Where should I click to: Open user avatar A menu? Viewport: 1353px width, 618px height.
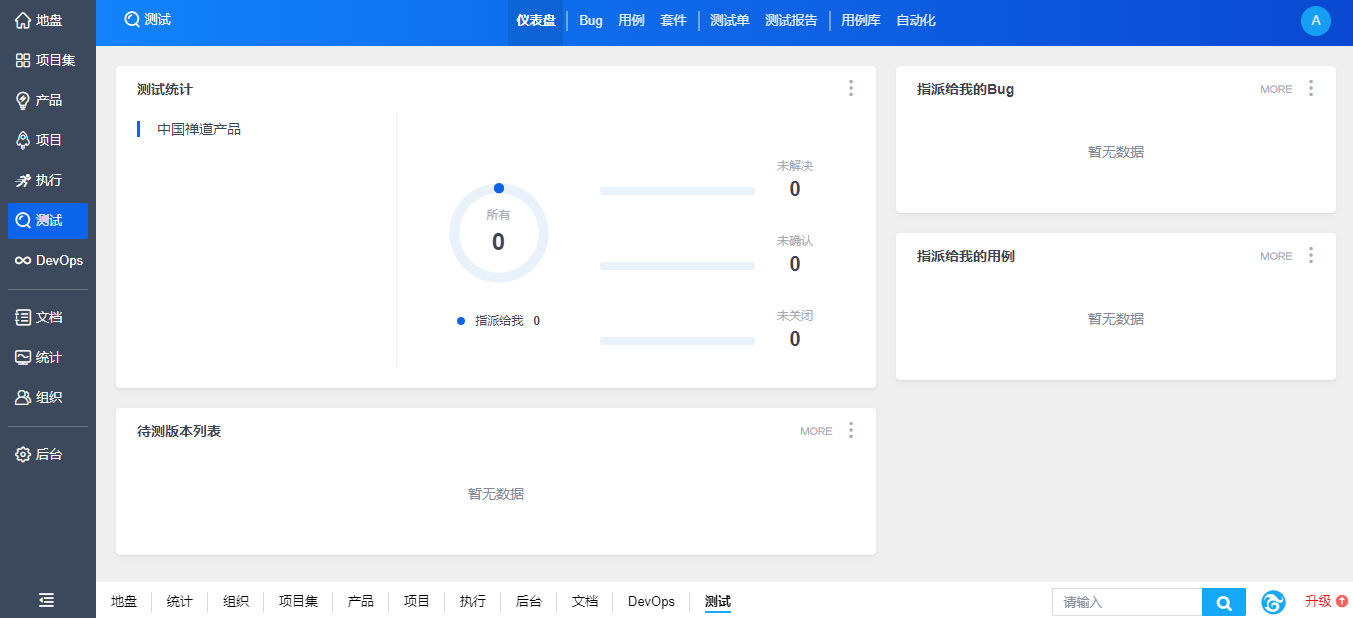click(x=1315, y=20)
